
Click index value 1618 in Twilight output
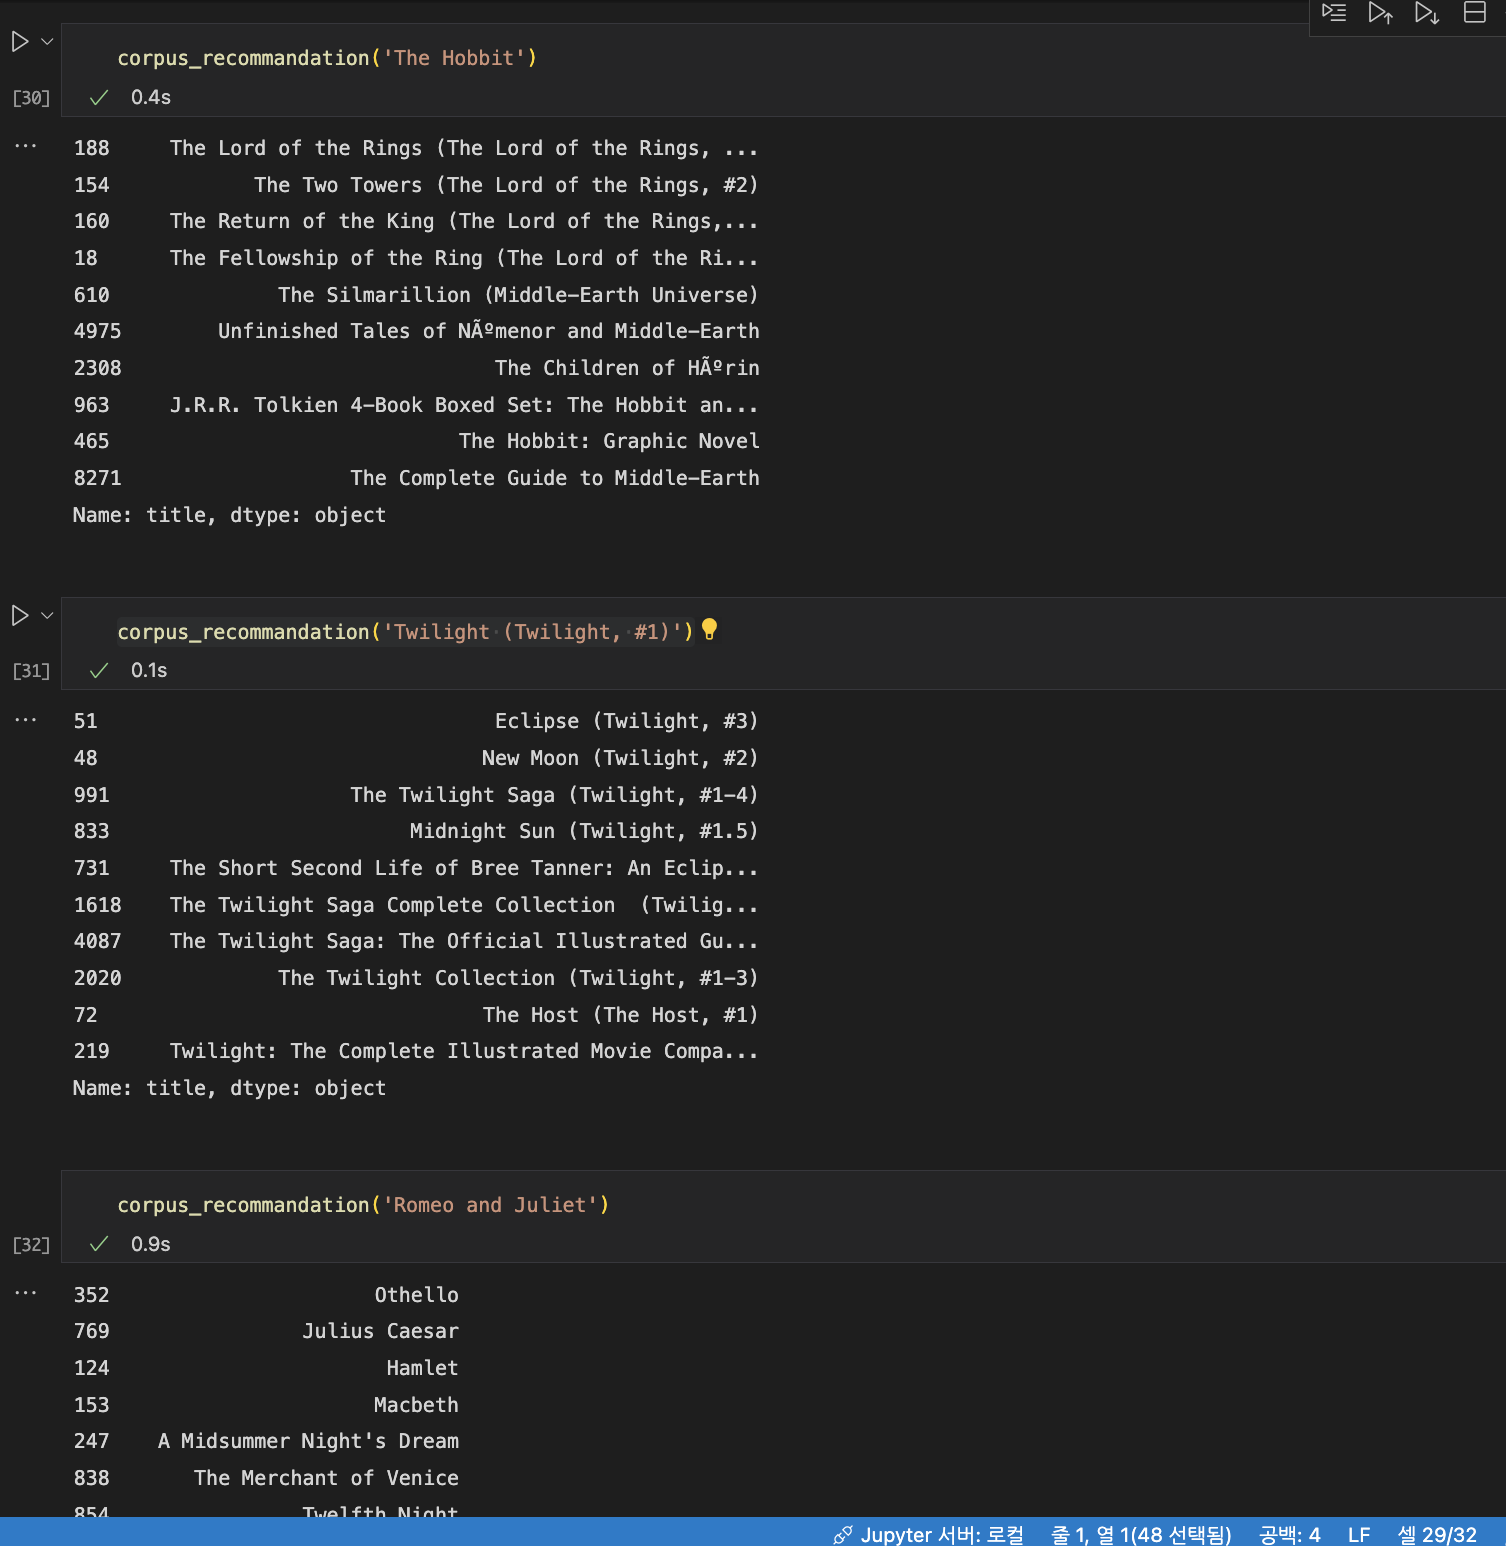point(97,905)
